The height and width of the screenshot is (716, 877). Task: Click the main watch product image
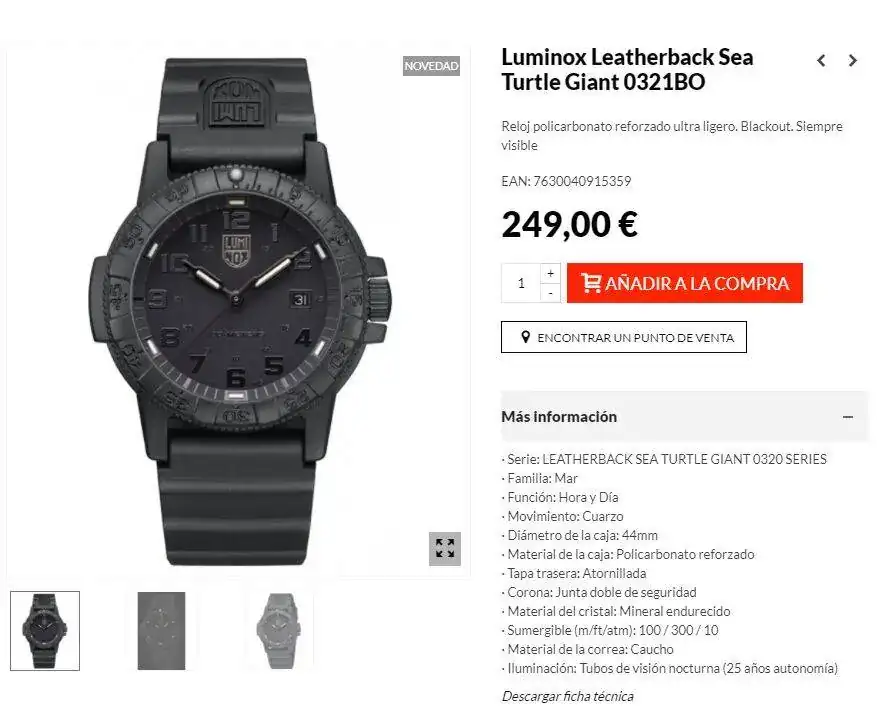point(239,312)
